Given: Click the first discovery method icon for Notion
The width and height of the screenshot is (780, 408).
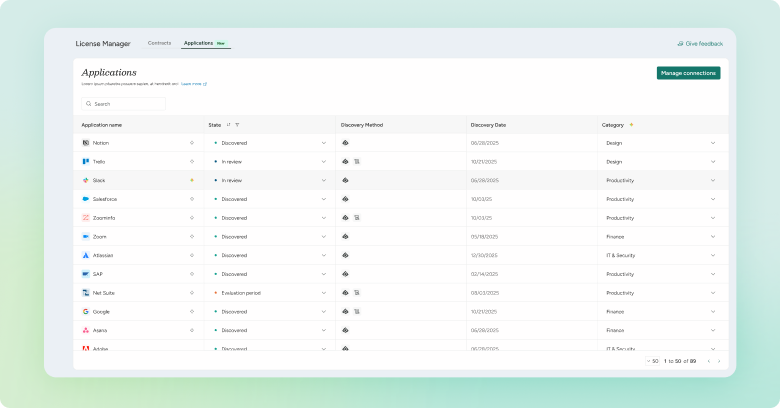Looking at the screenshot, I should (345, 143).
